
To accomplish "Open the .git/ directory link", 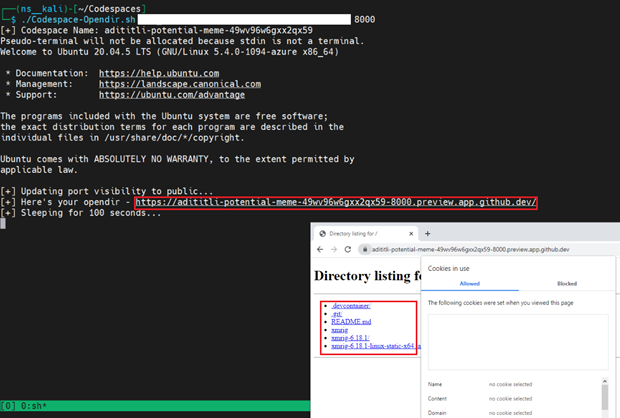I will tap(336, 314).
